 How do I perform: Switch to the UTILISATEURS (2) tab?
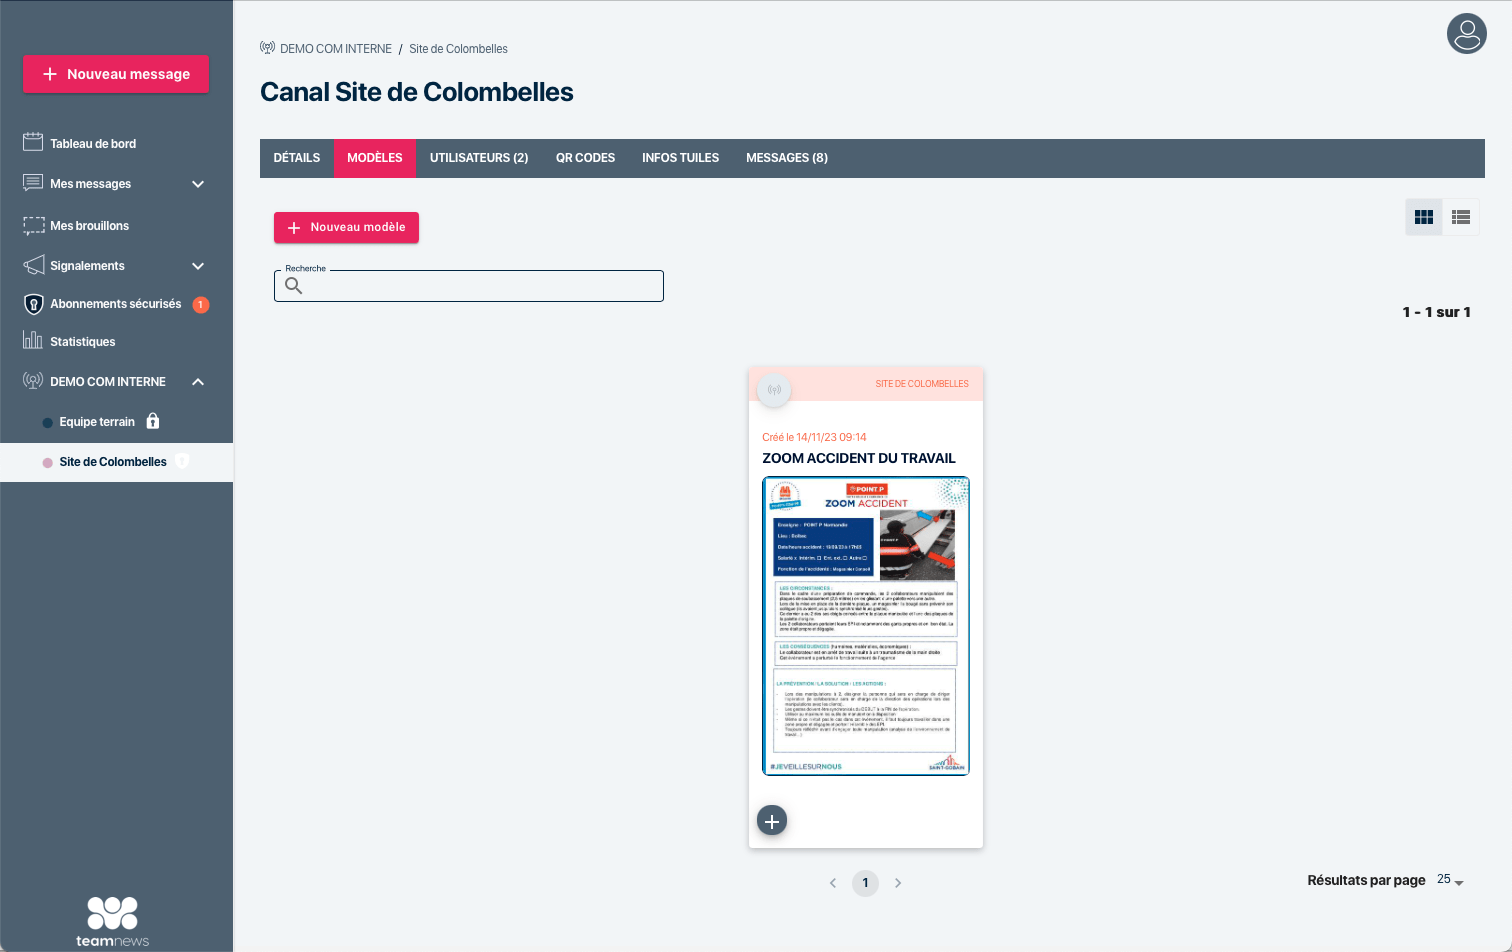click(478, 158)
